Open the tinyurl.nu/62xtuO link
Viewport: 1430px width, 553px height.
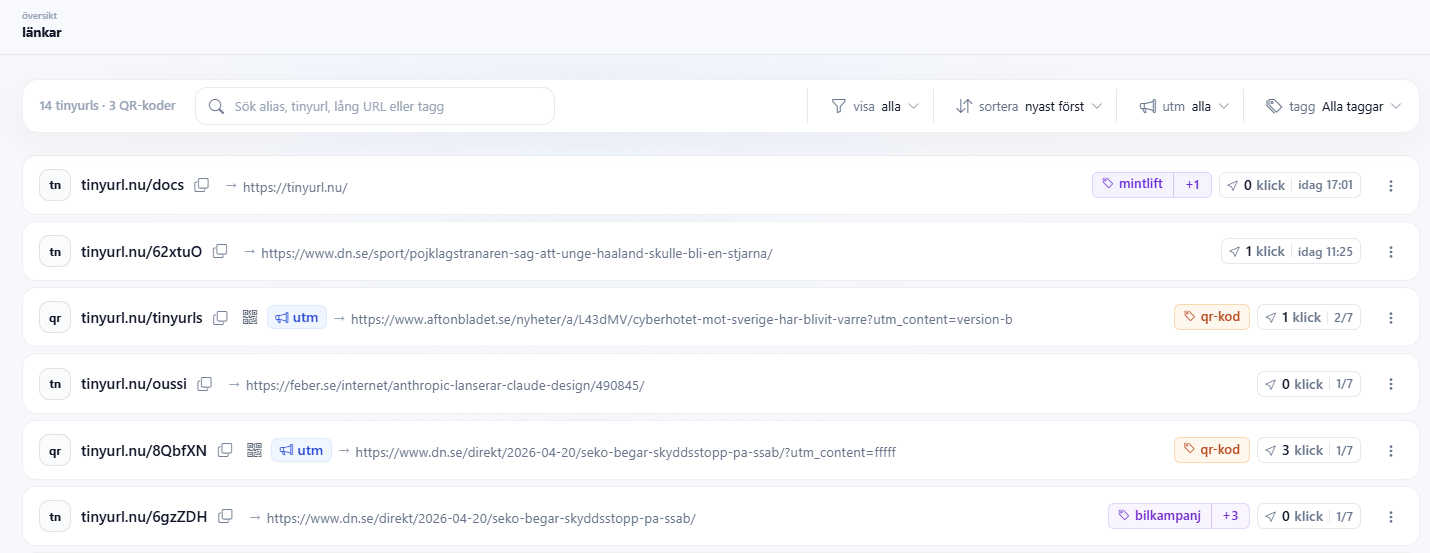pyautogui.click(x=141, y=251)
